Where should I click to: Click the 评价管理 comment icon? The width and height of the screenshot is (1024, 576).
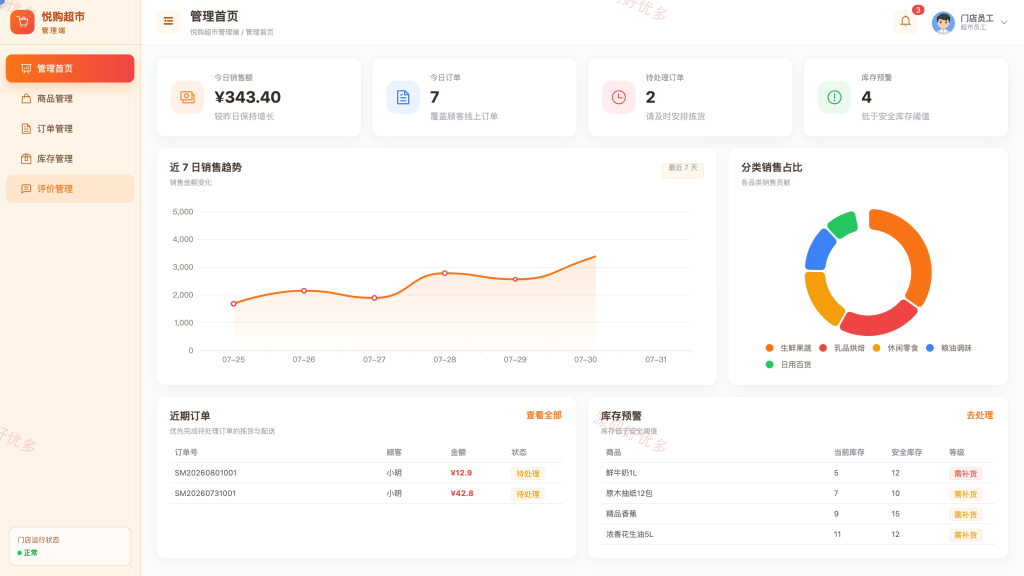click(26, 189)
